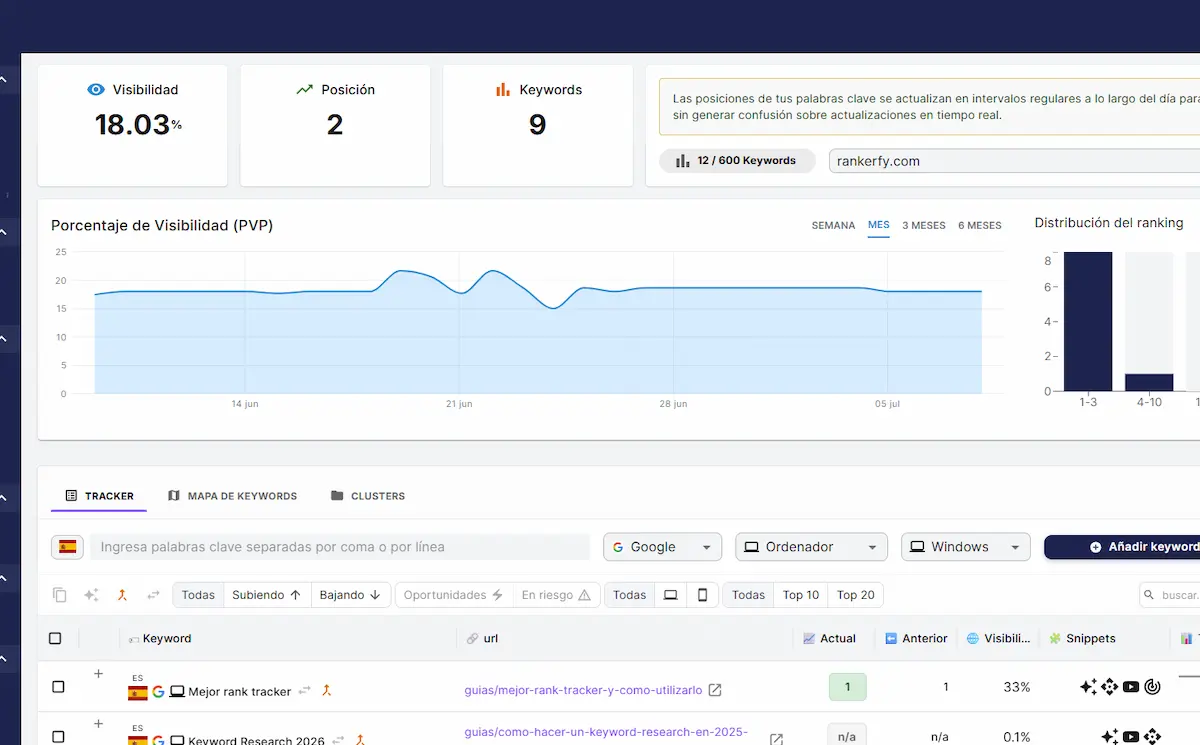Click the Todas button next to Top 10

(x=748, y=595)
